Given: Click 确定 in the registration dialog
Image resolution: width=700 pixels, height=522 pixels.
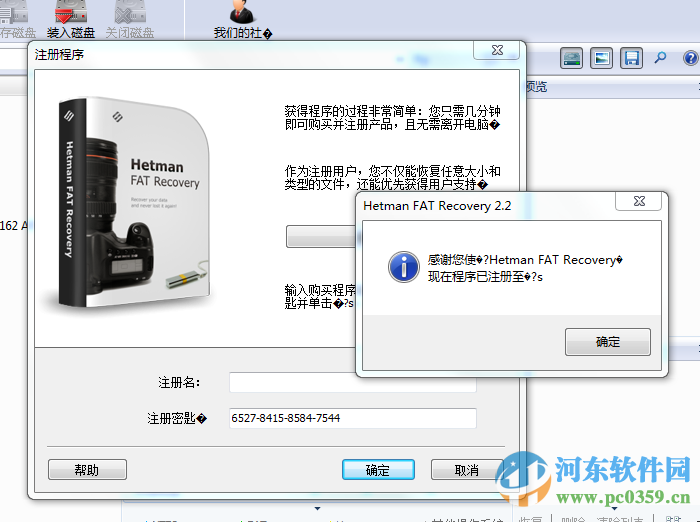Looking at the screenshot, I should [378, 470].
